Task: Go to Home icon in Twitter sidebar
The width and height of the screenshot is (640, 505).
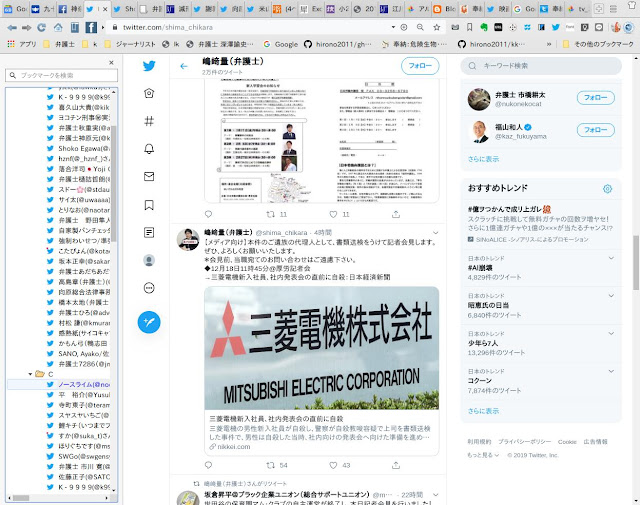Action: (x=149, y=93)
